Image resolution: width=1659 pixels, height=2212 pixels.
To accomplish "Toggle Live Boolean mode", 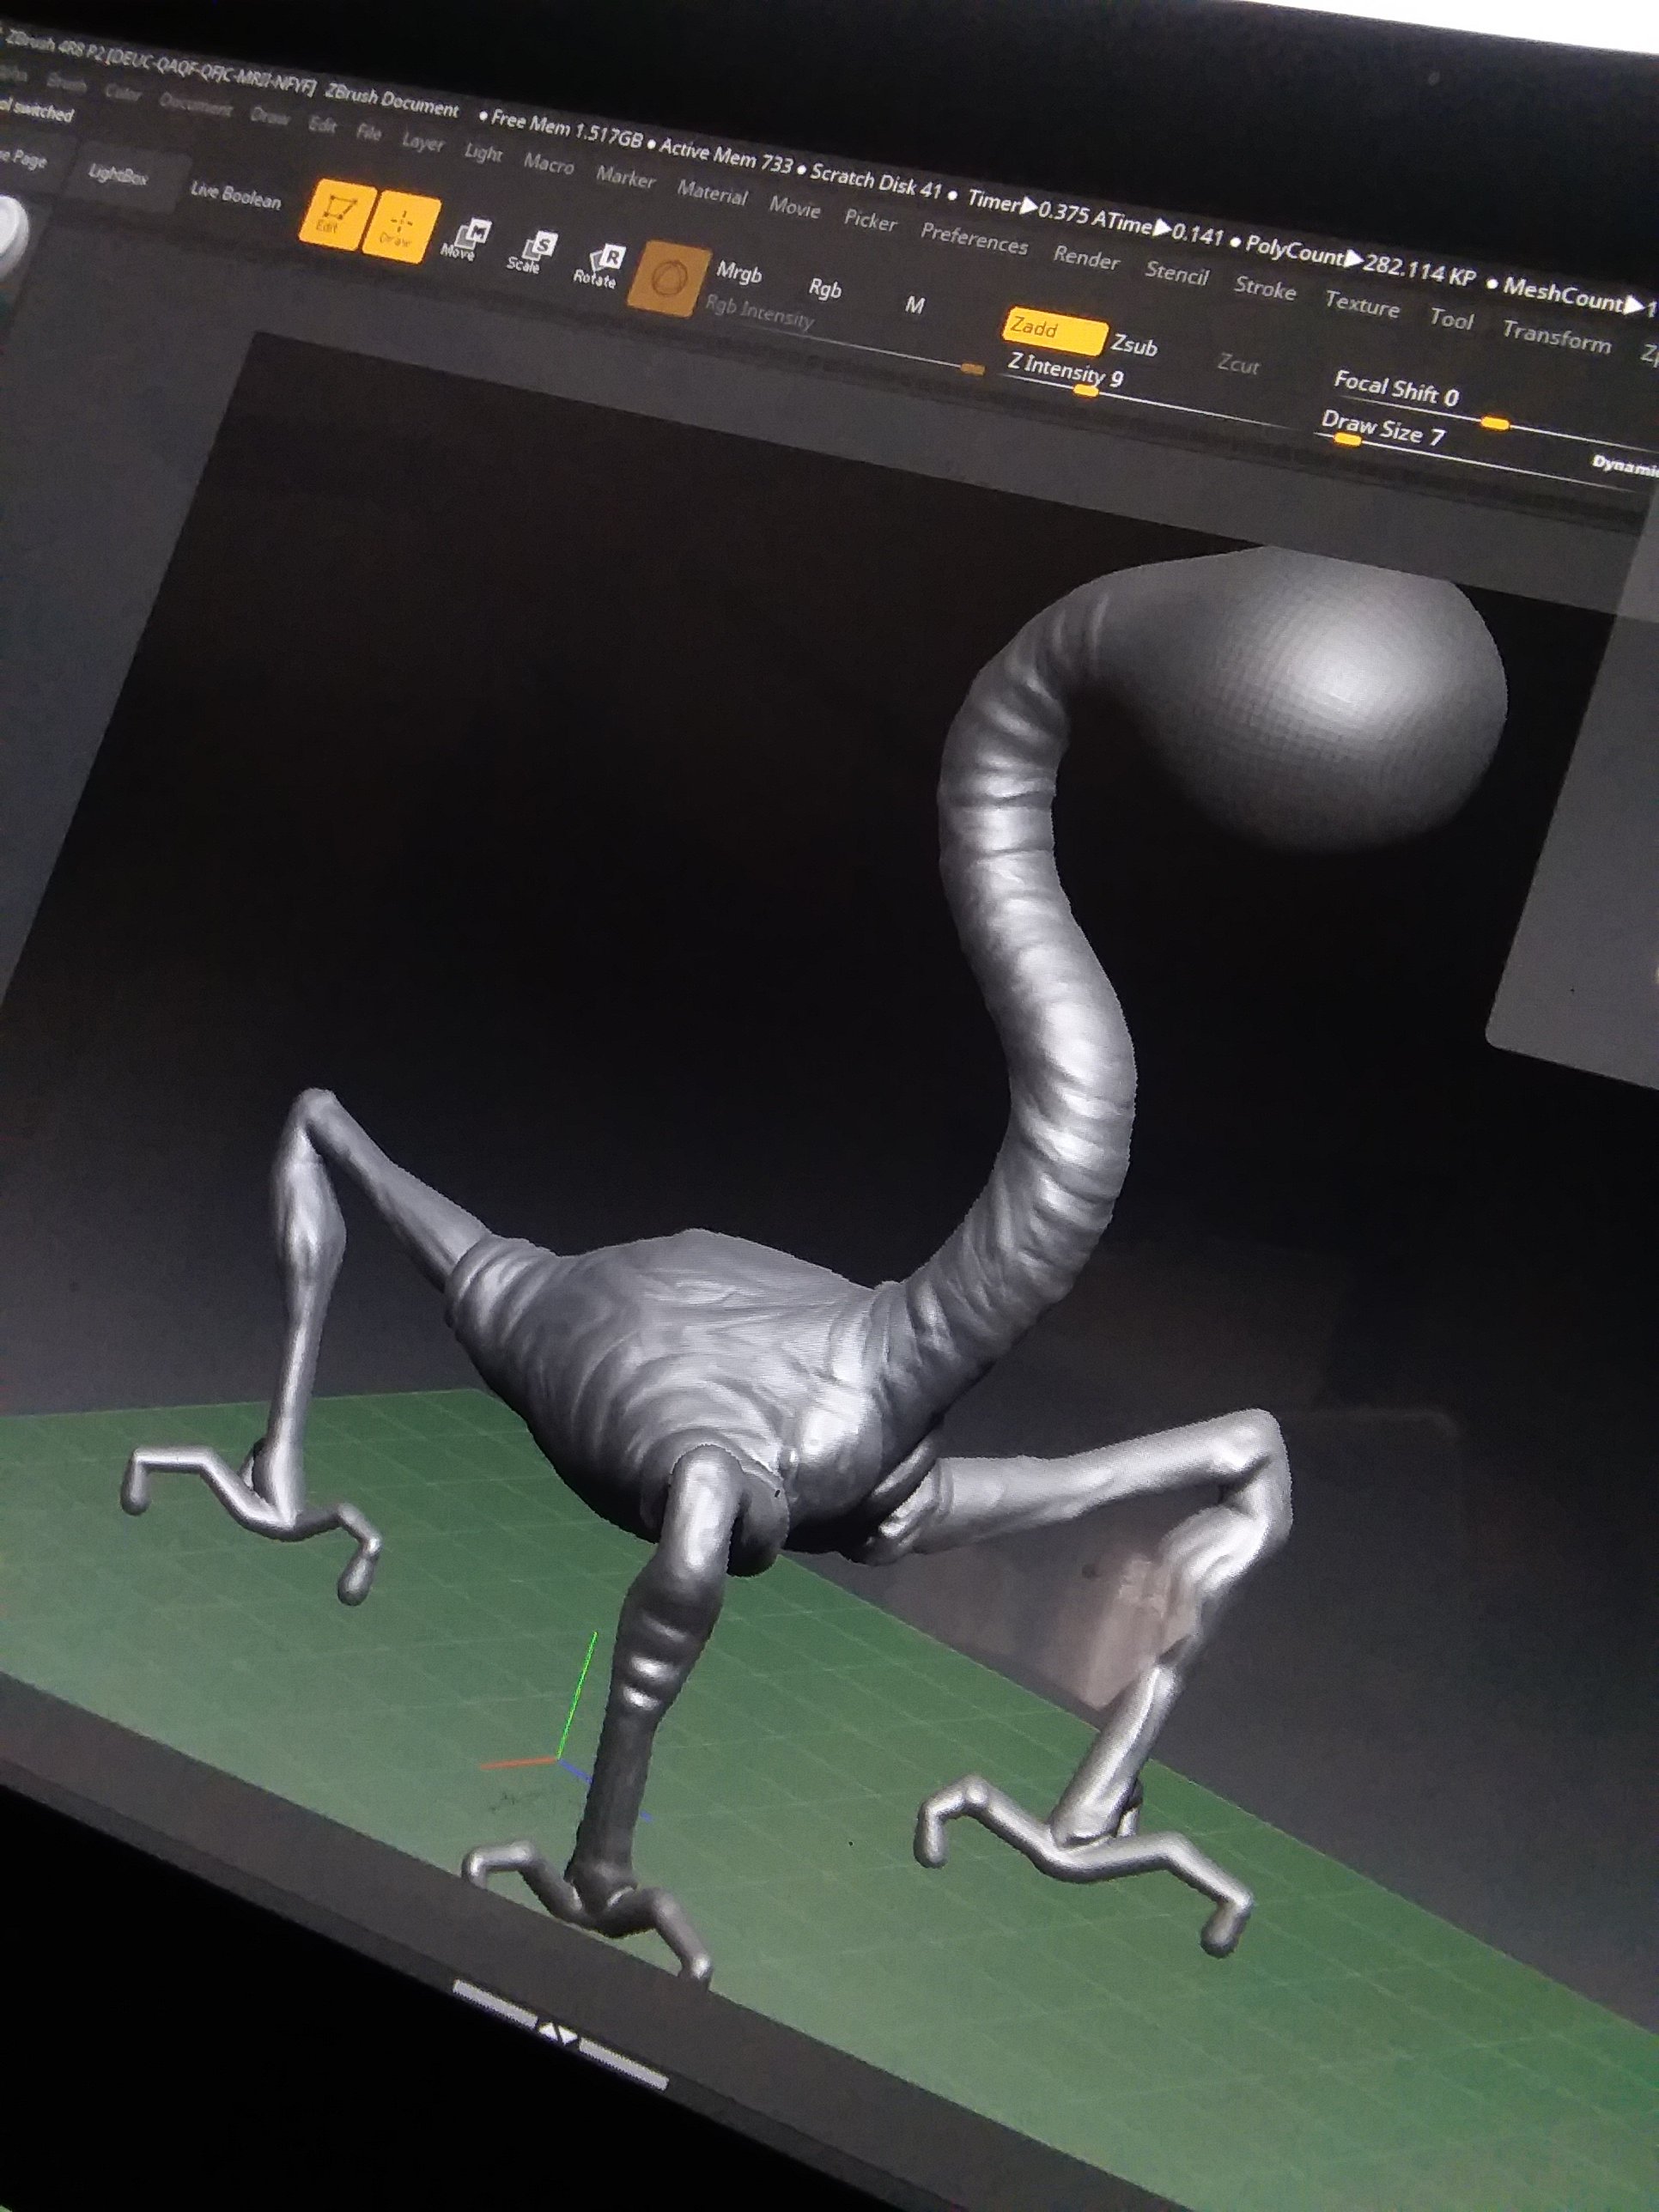I will [x=236, y=195].
